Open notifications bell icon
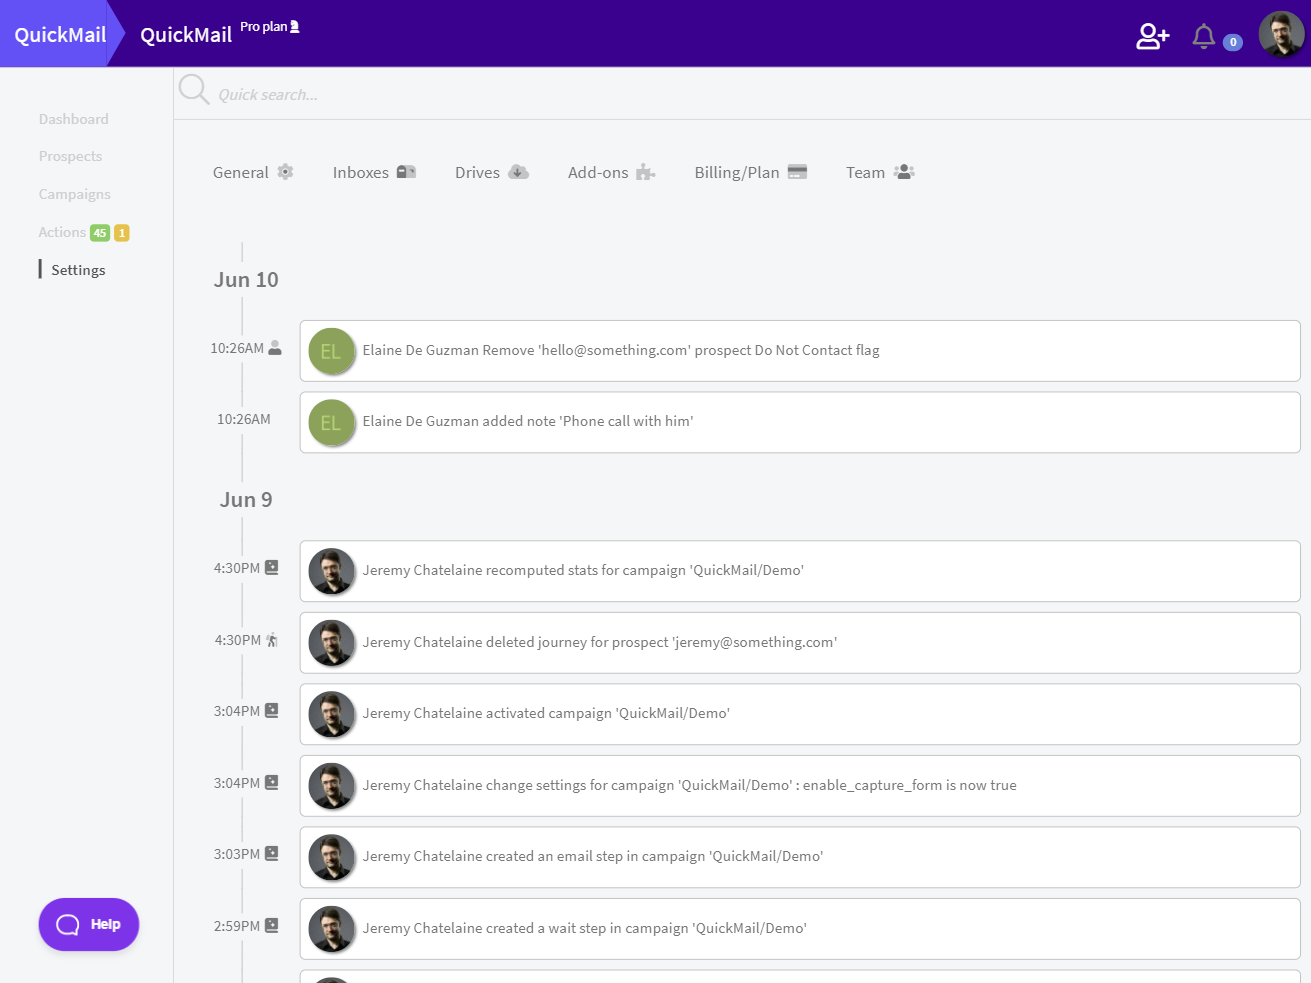This screenshot has height=983, width=1311. 1204,37
